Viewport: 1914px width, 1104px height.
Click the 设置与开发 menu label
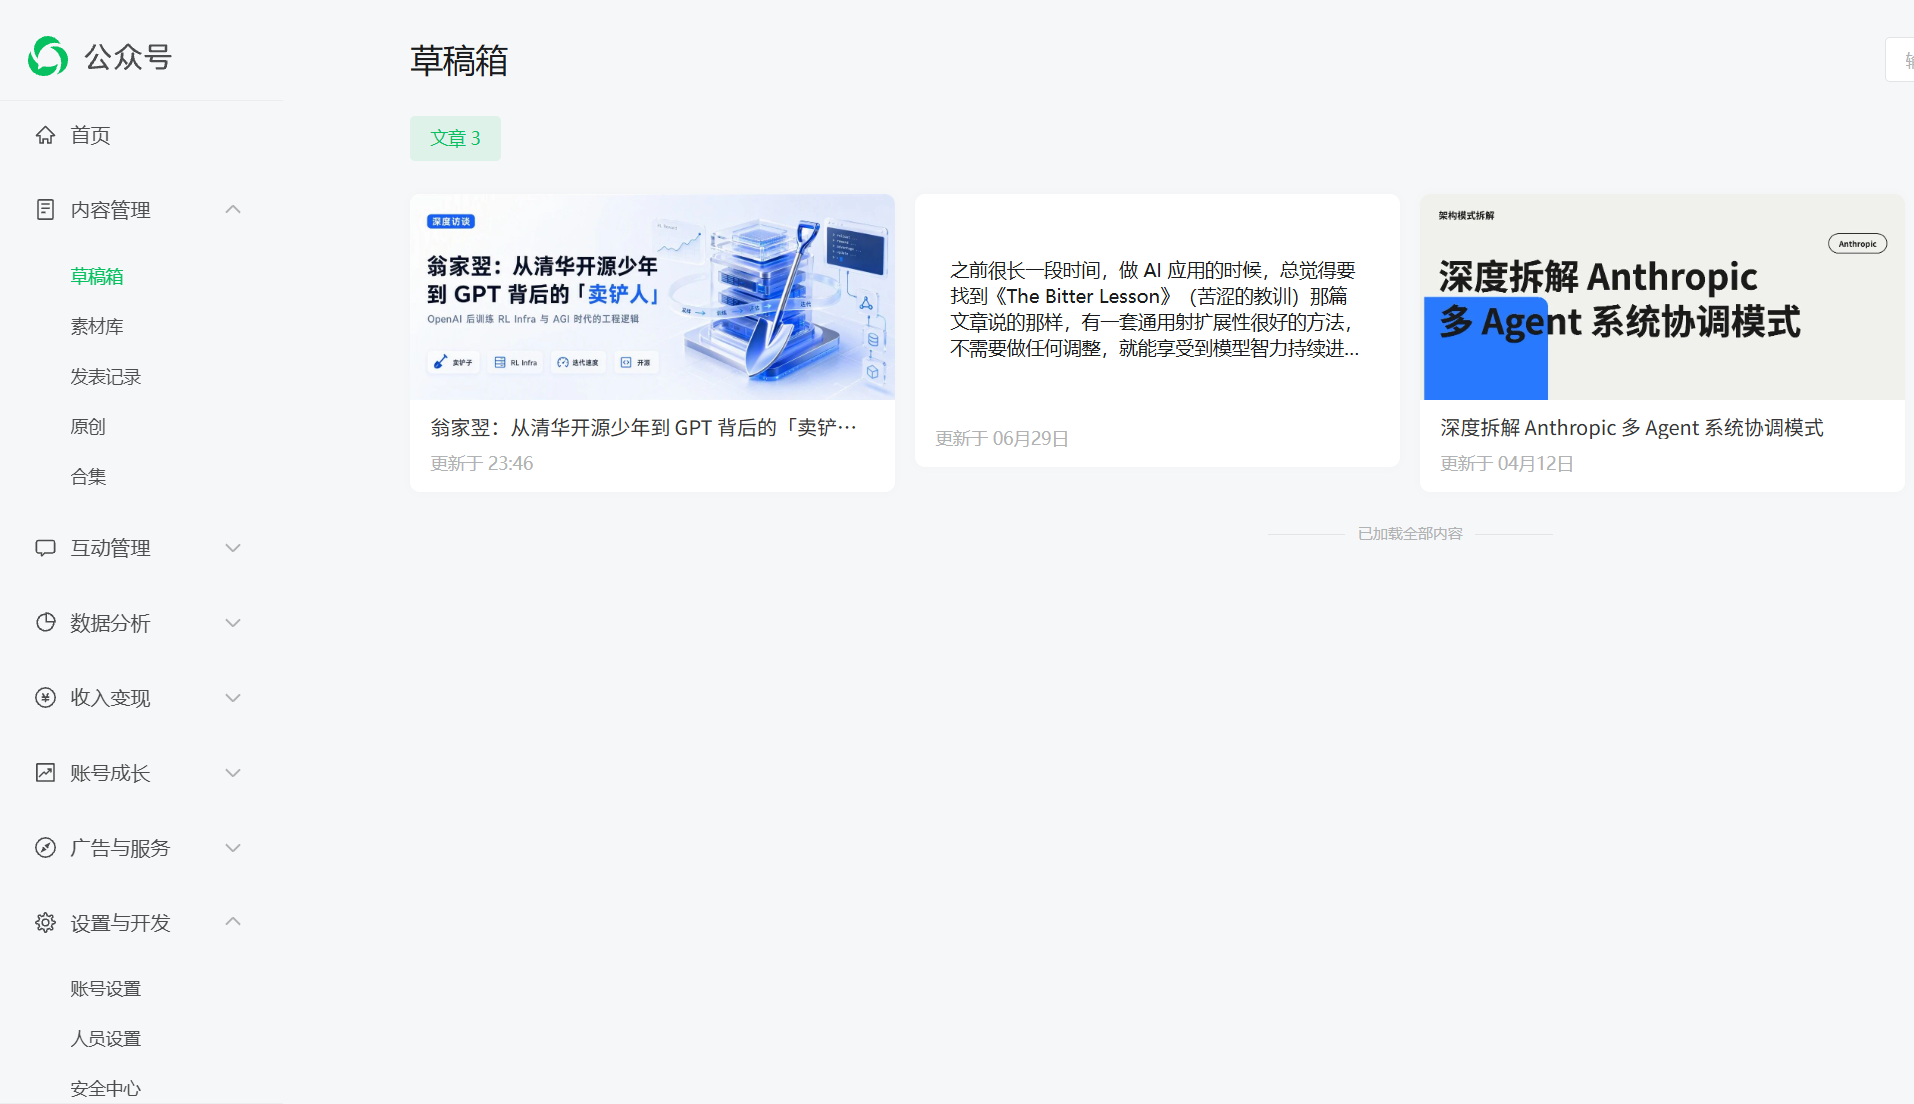pos(120,923)
